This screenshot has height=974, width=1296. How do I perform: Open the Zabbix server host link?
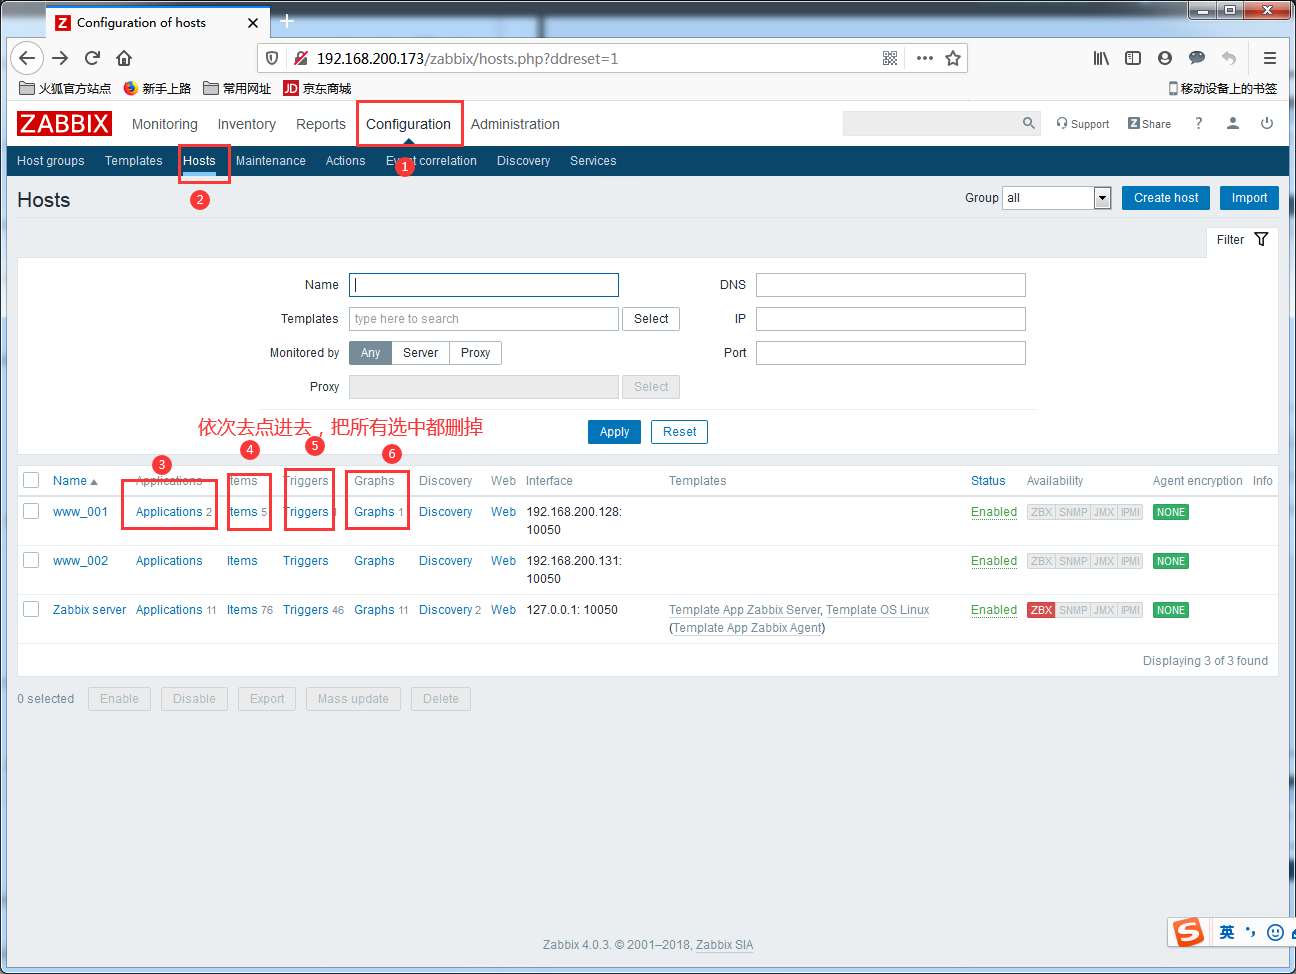[x=90, y=610]
